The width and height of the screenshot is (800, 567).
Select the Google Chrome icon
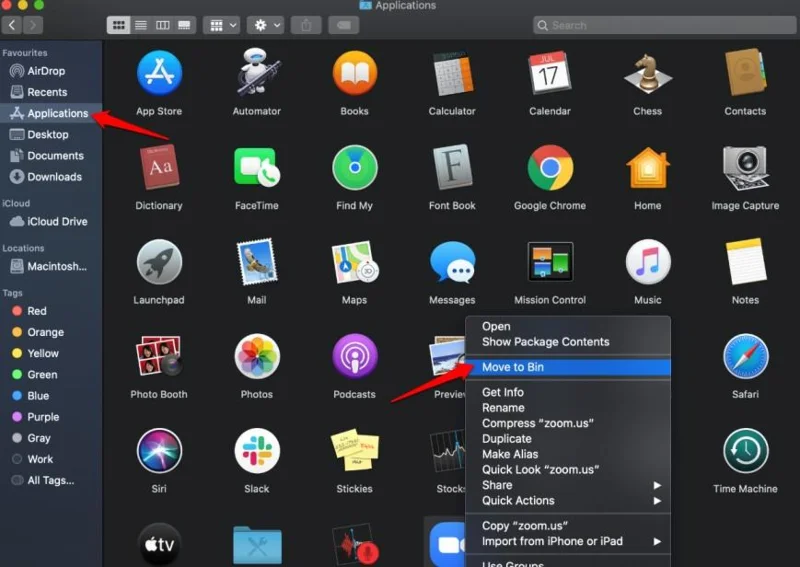550,167
